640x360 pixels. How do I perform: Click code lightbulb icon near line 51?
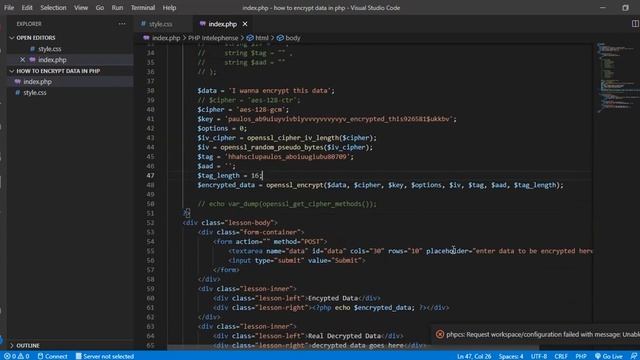(x=187, y=212)
